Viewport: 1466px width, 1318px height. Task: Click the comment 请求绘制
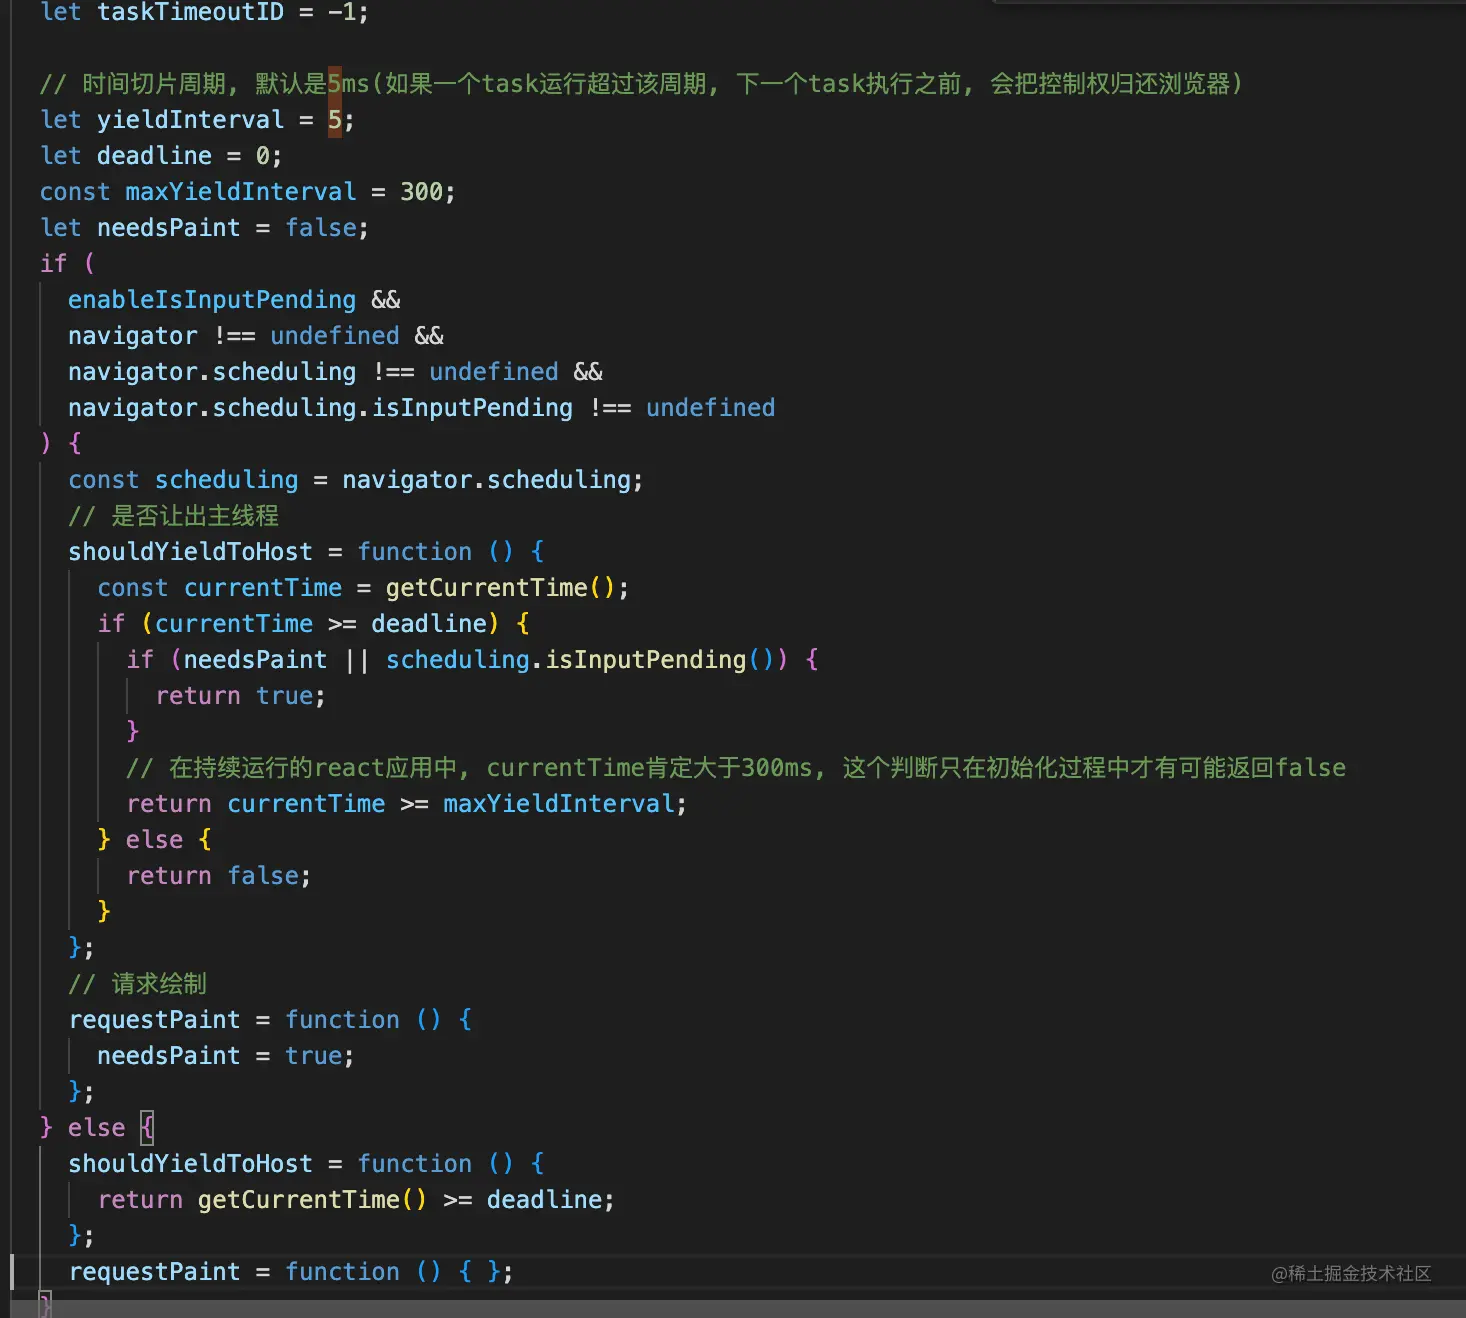pos(137,984)
